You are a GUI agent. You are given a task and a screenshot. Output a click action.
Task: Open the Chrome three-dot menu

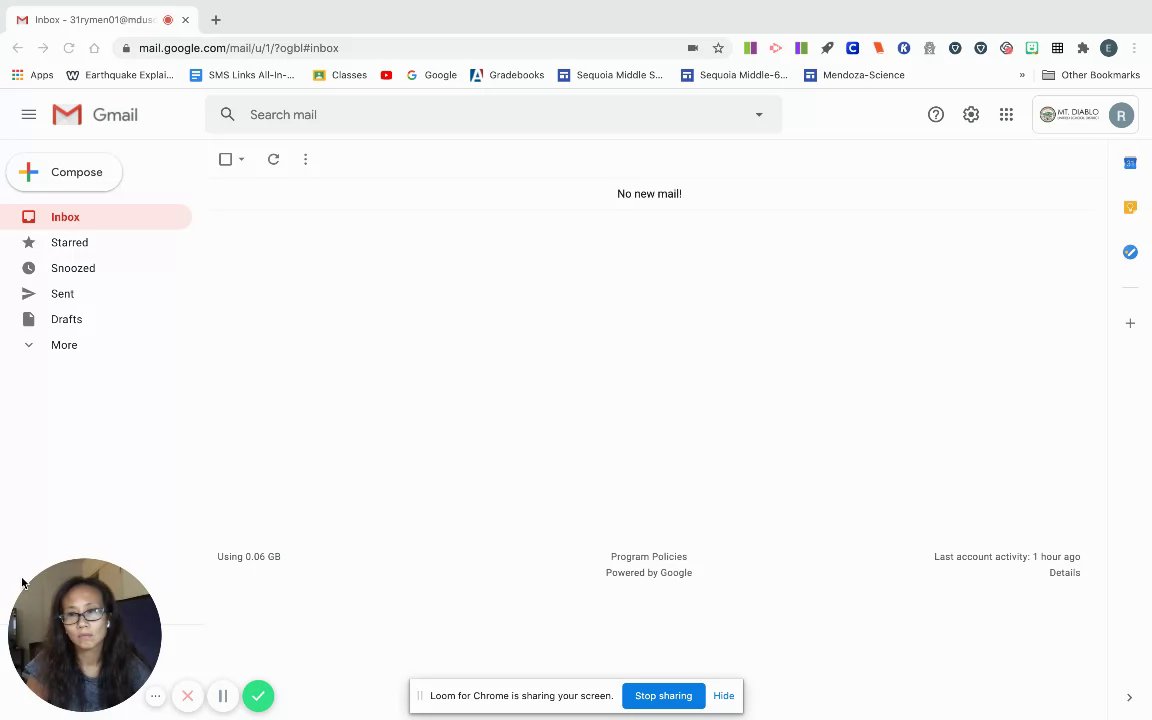1134,48
